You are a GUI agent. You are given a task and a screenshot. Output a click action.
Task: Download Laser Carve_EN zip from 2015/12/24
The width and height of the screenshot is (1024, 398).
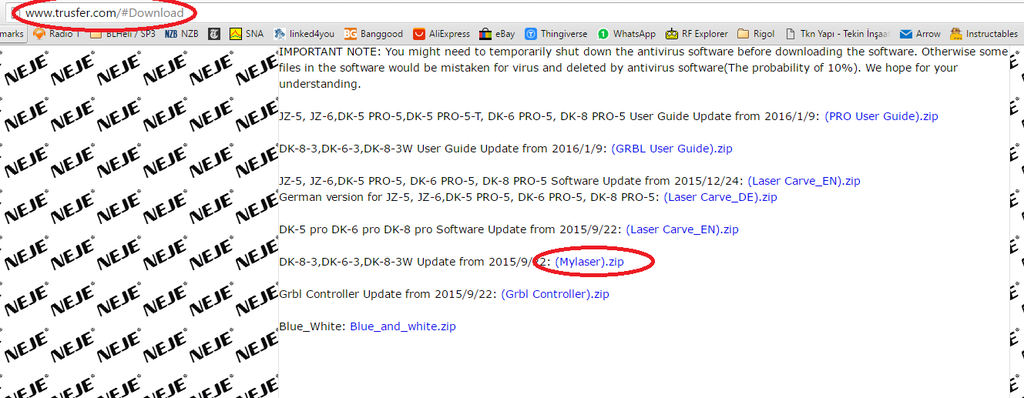point(804,181)
